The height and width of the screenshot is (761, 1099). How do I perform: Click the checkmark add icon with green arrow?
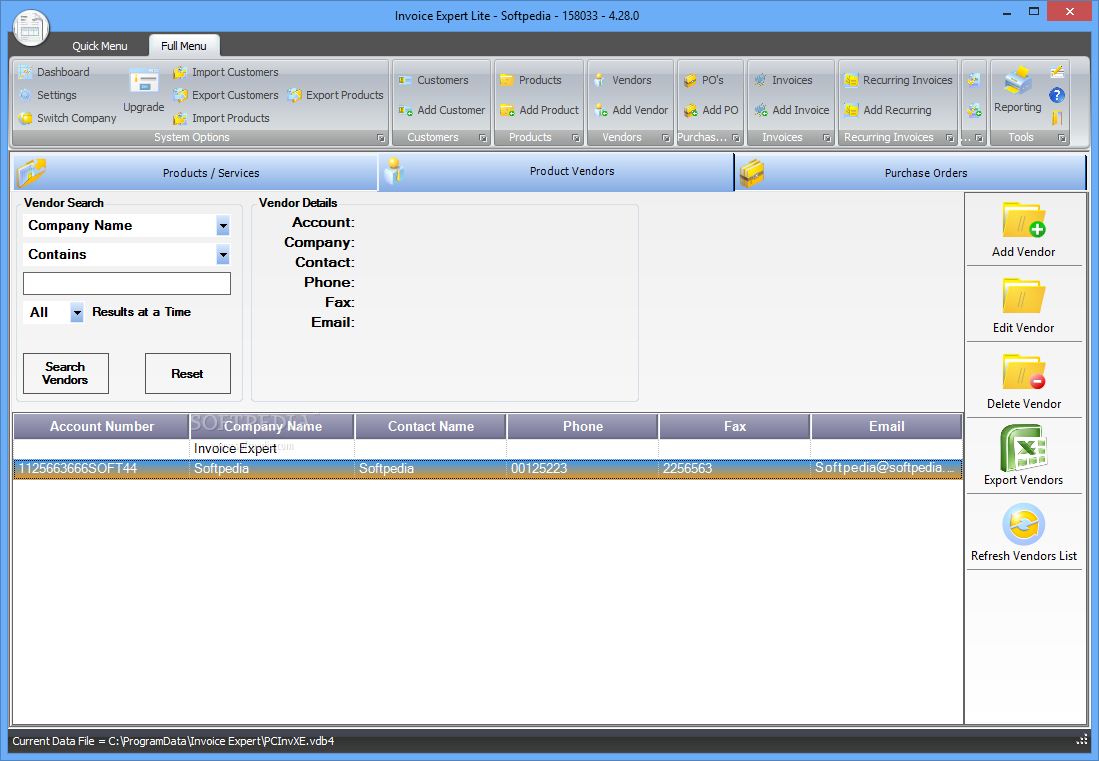(x=974, y=110)
